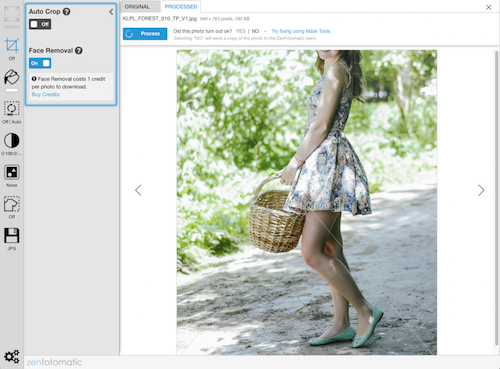Answer NO to photo turned out ok

point(255,31)
